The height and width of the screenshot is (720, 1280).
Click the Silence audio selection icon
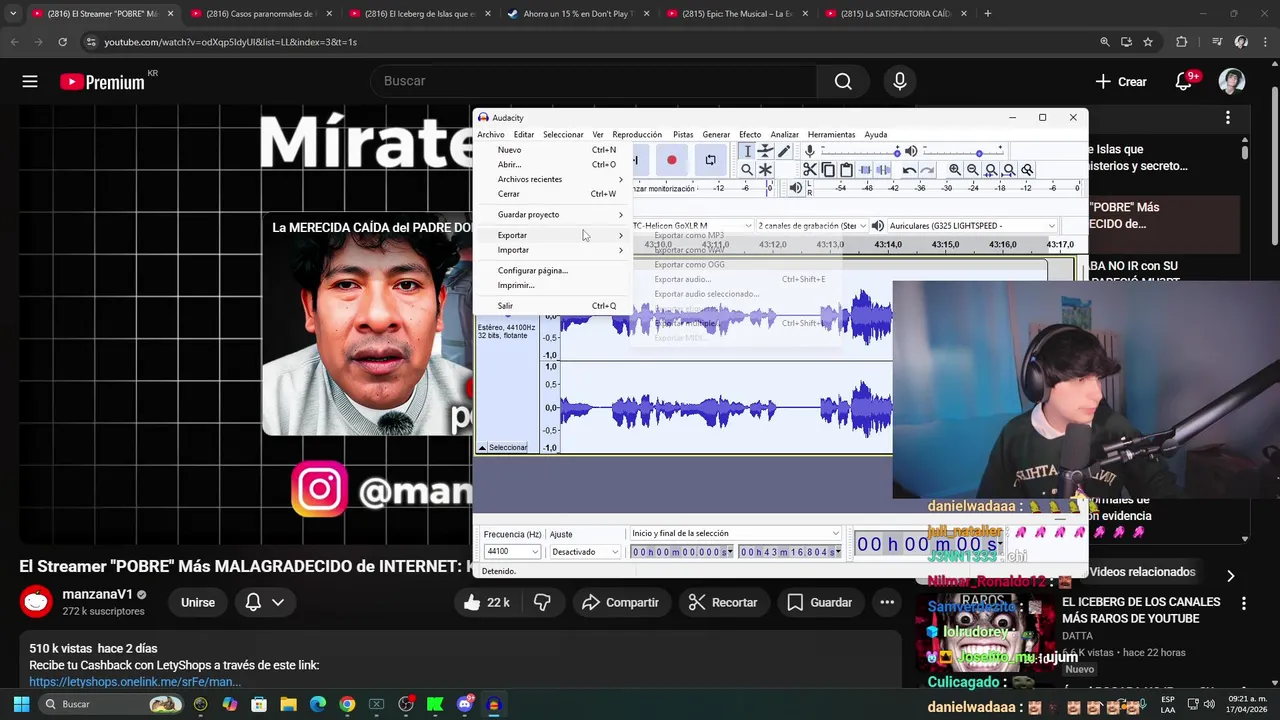(x=883, y=170)
